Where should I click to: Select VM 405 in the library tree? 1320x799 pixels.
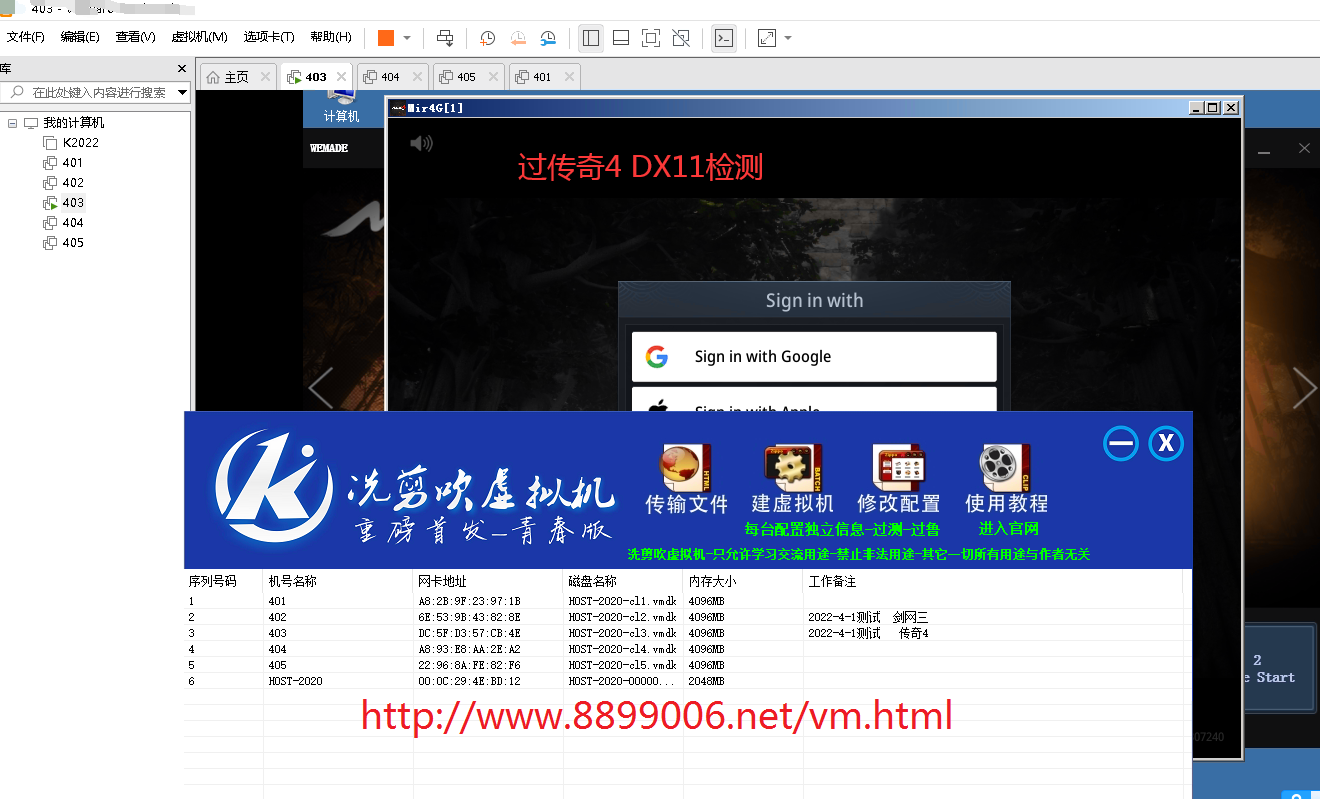(64, 243)
